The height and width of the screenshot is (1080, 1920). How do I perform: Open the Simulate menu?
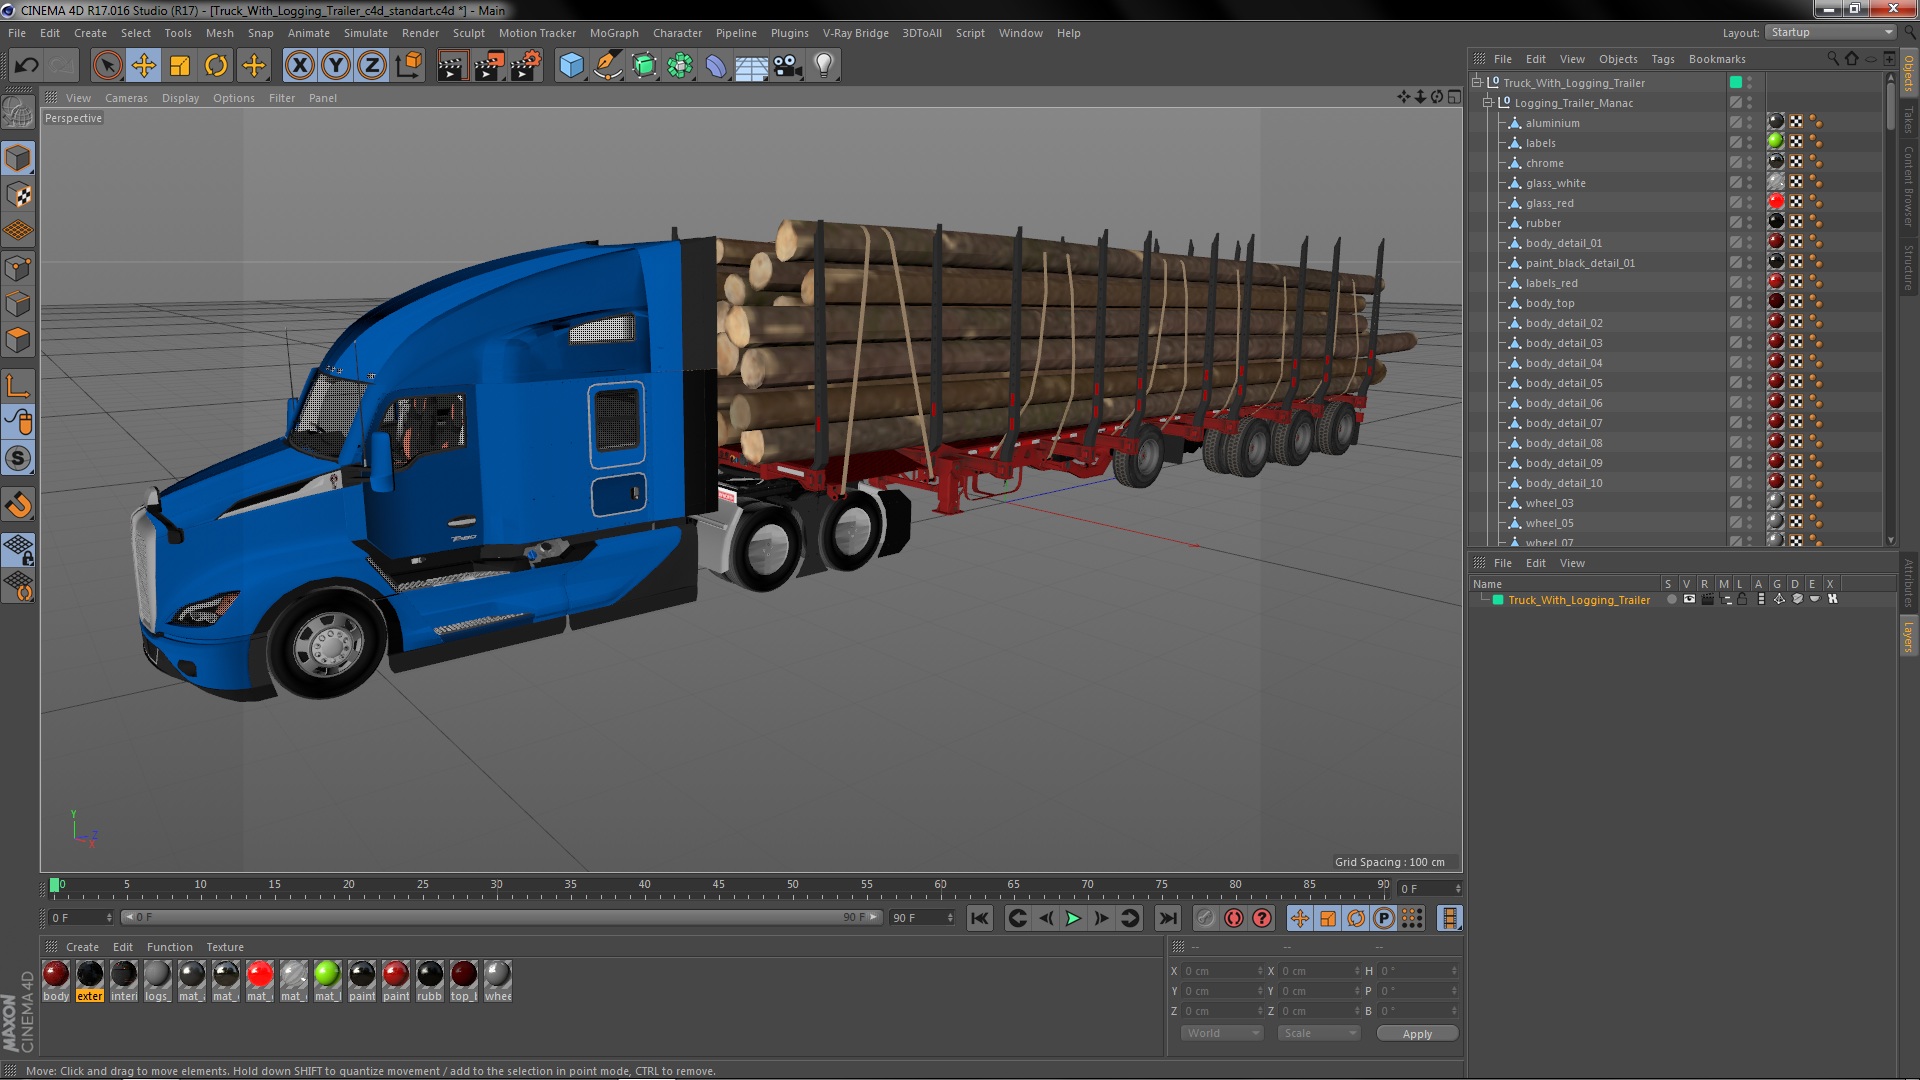pos(363,32)
